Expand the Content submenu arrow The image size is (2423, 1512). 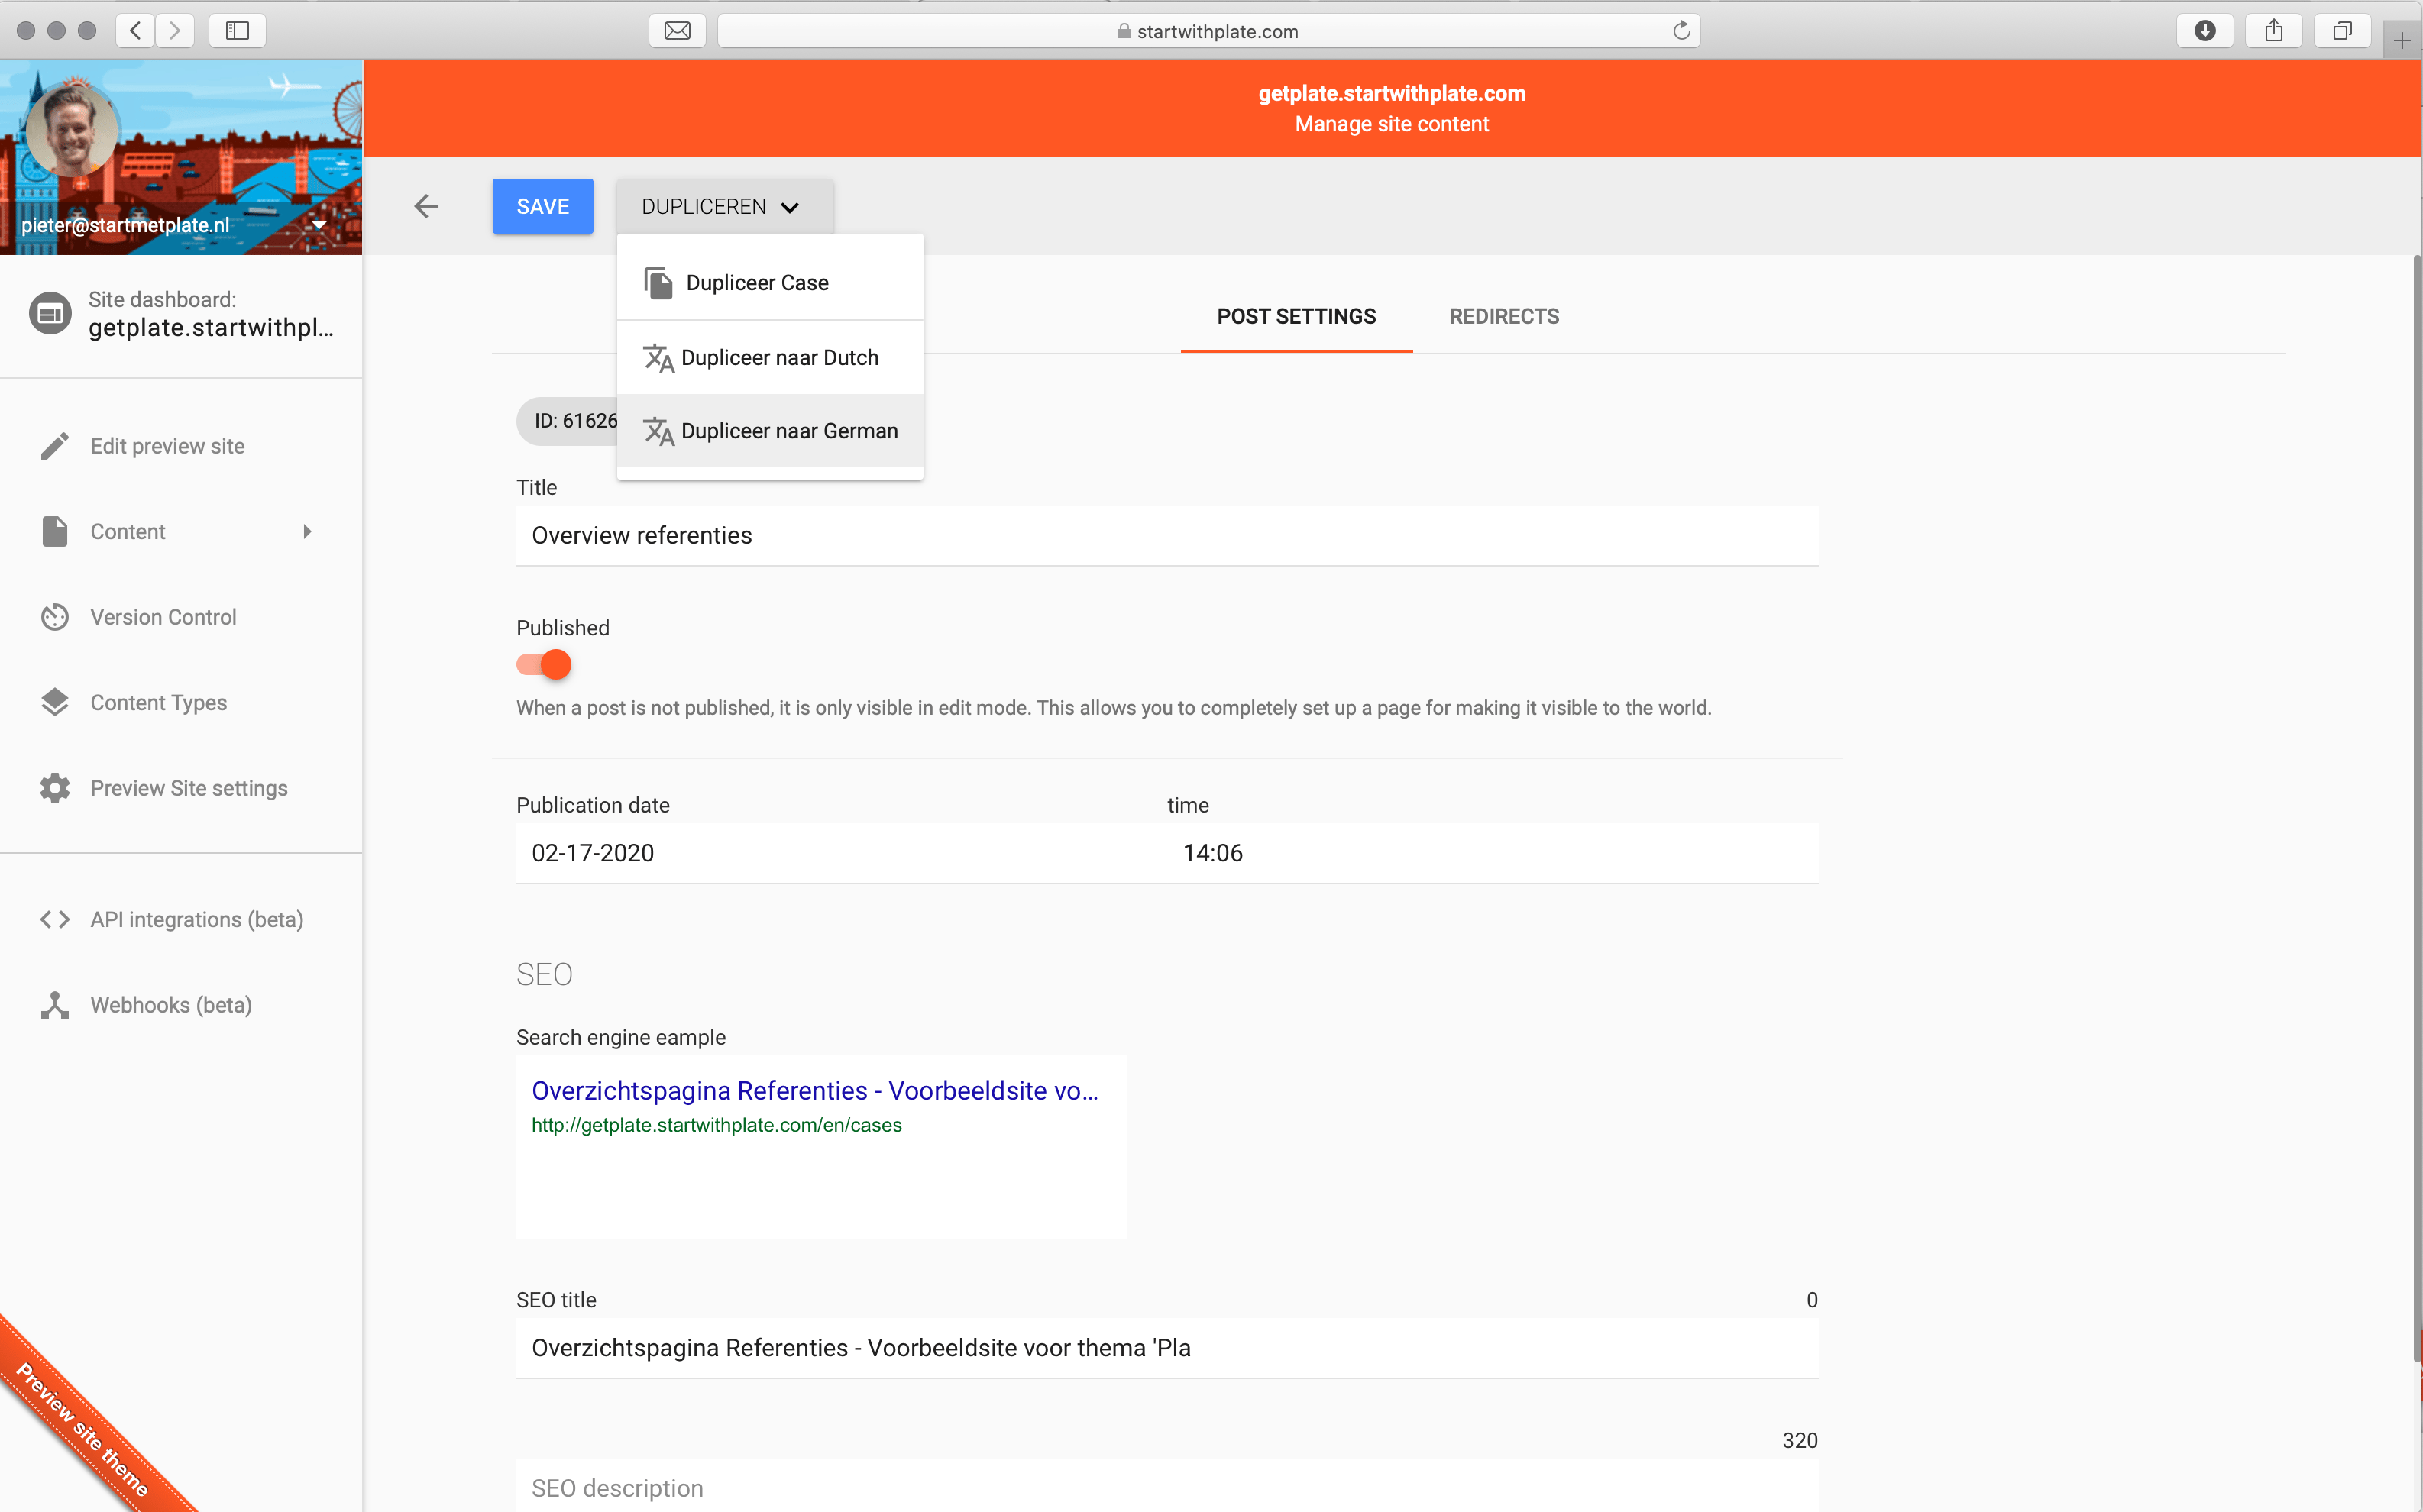point(307,532)
